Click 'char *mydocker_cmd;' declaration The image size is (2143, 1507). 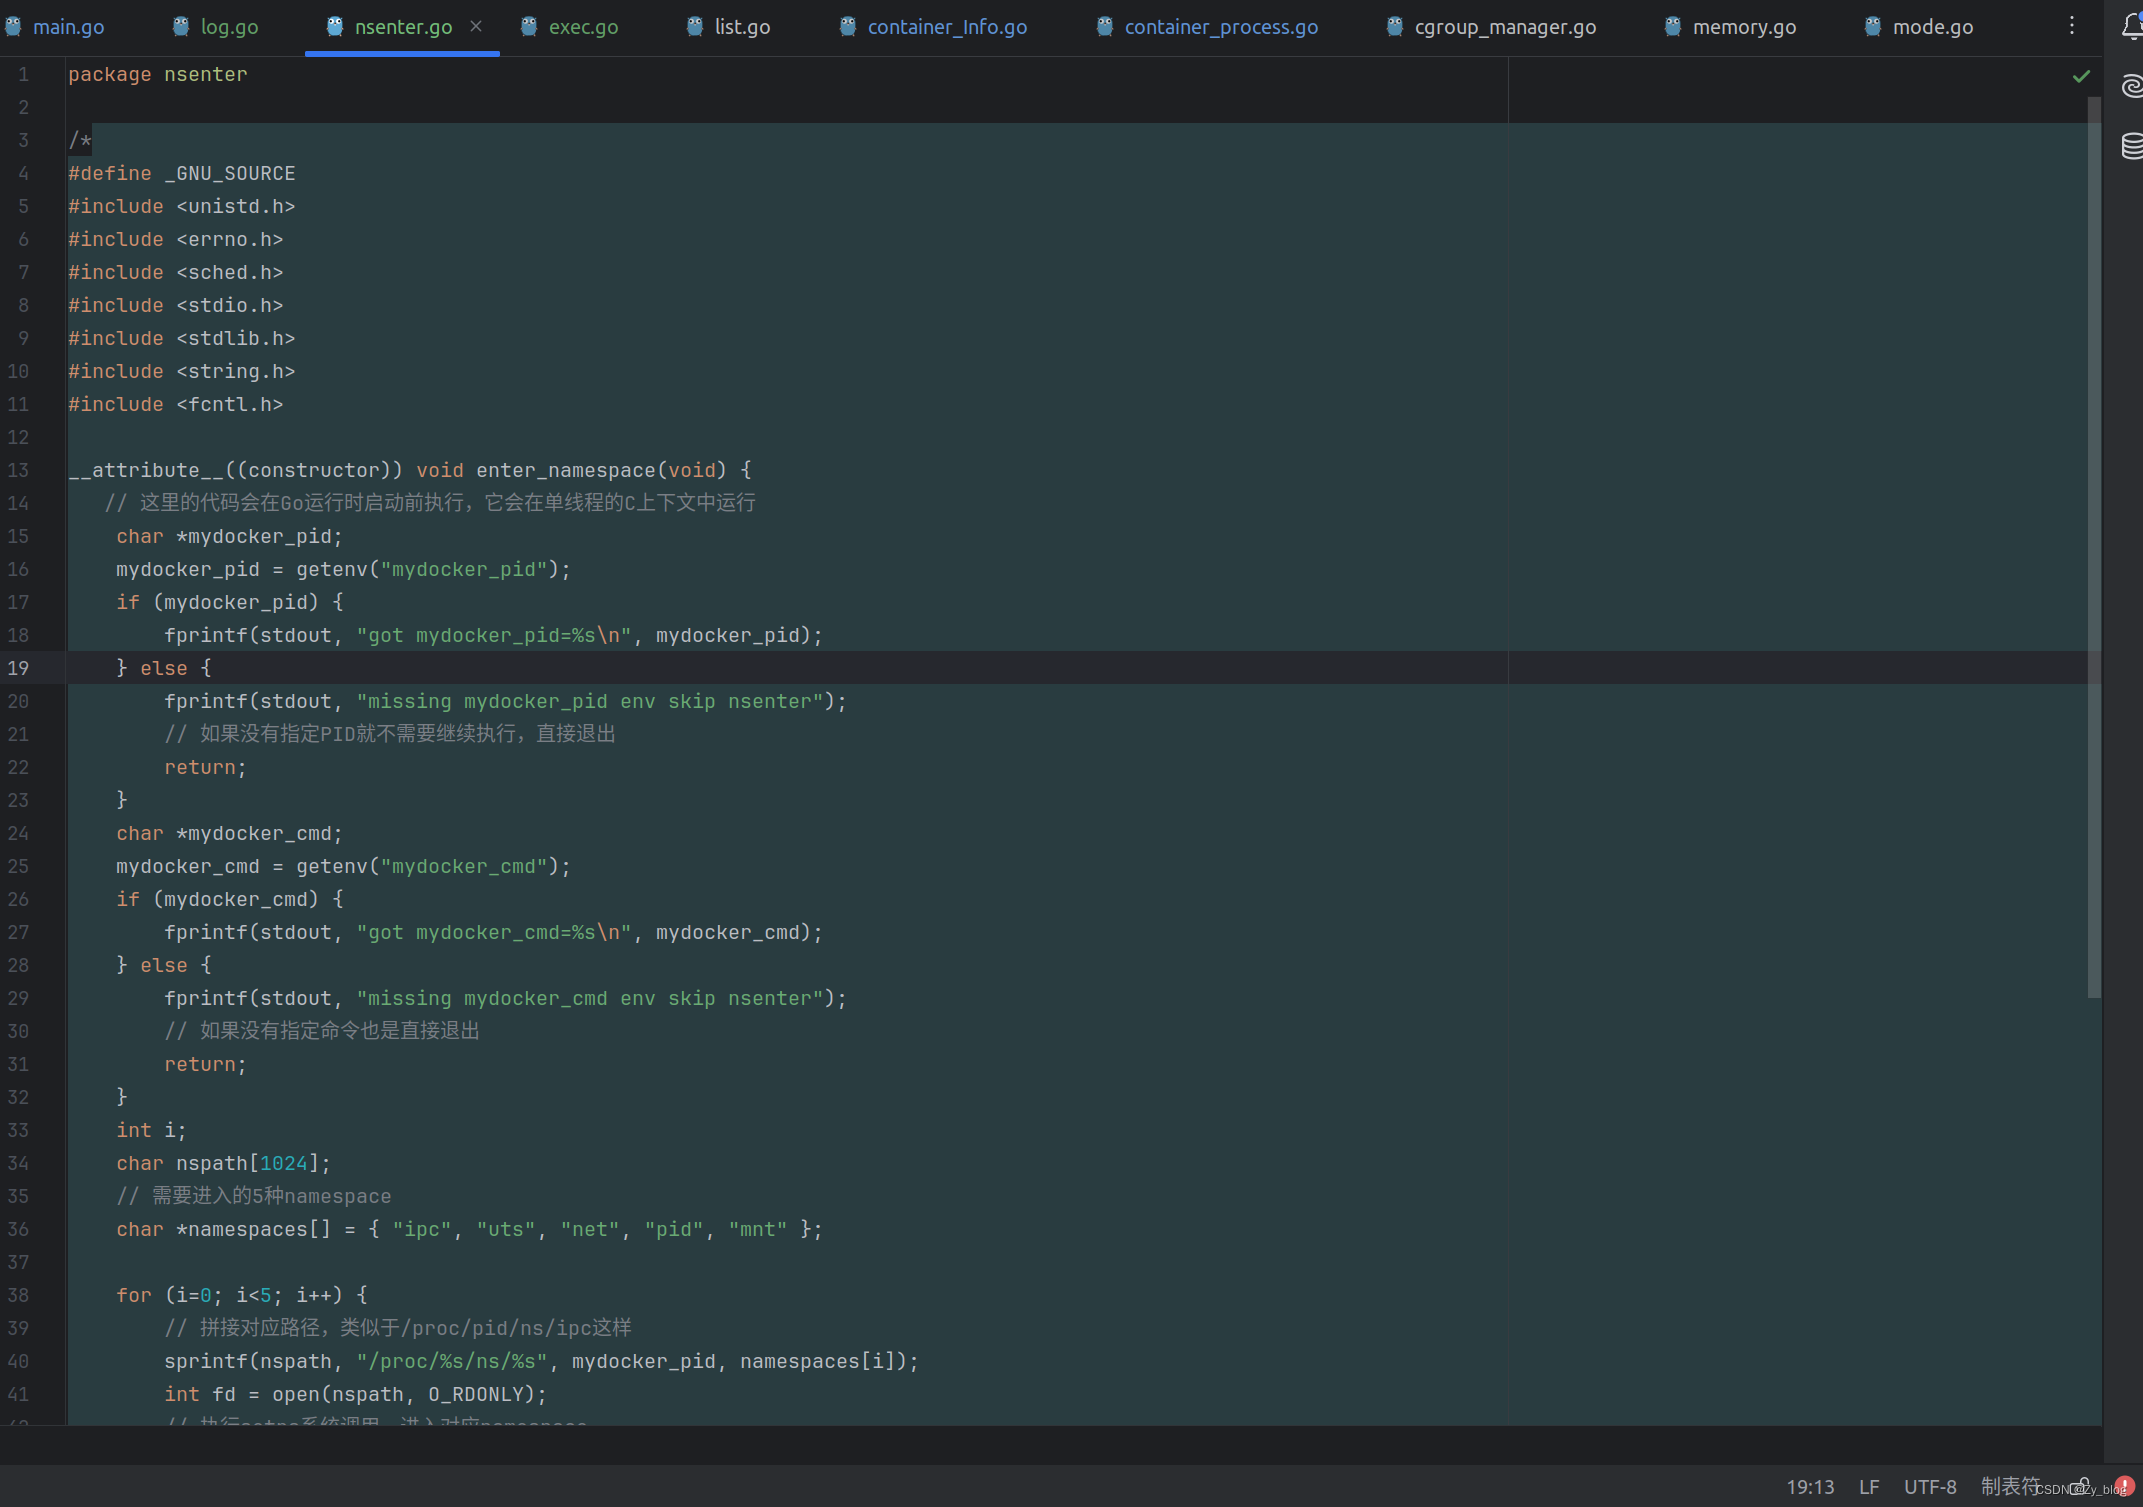tap(229, 833)
